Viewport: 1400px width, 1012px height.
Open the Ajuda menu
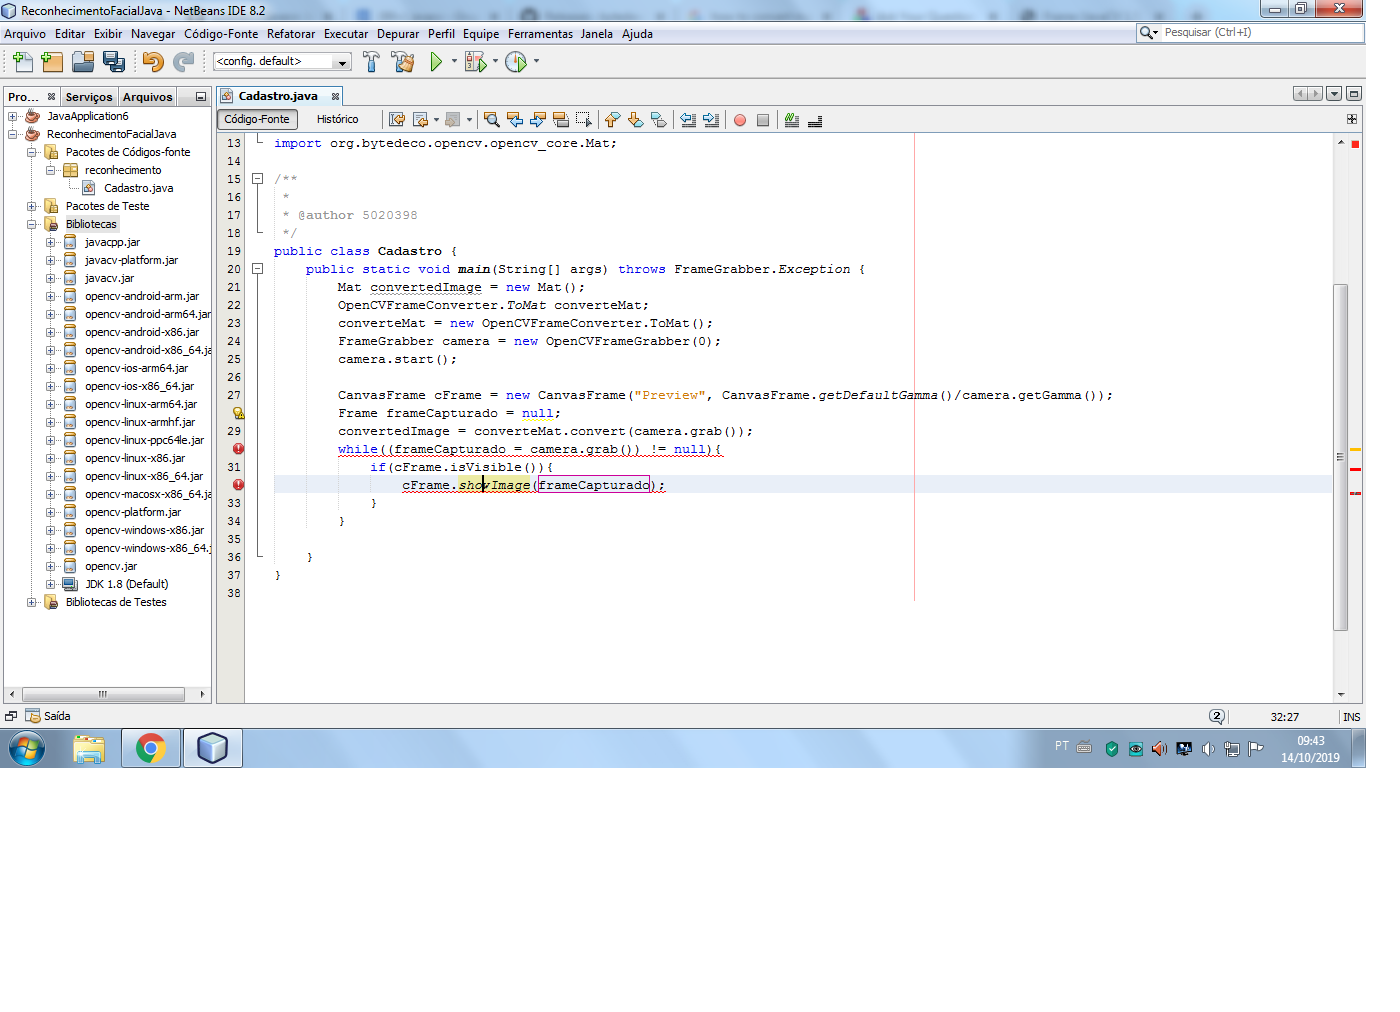(637, 34)
